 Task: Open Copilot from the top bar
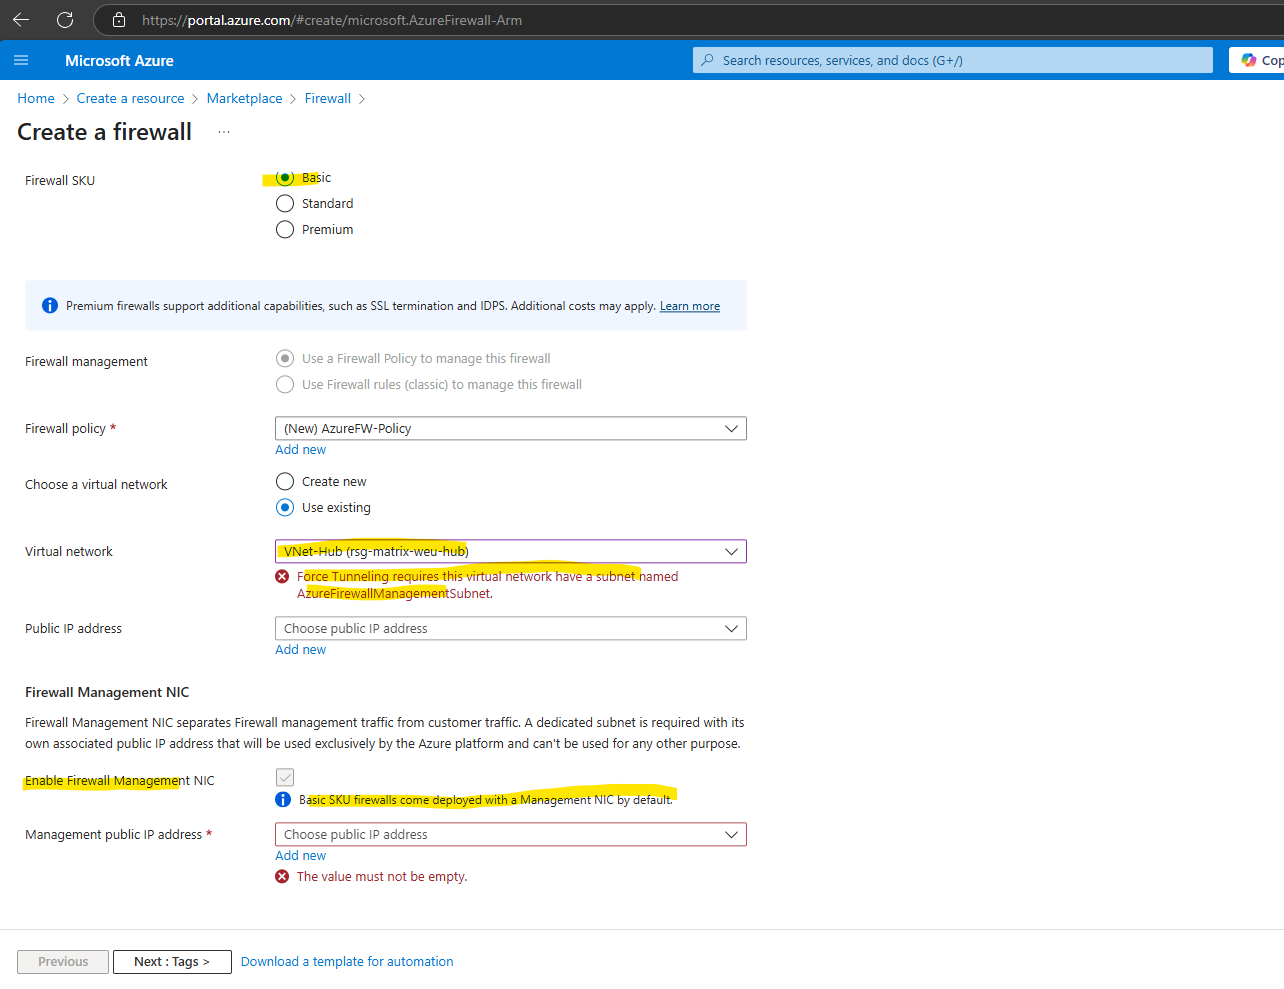(1257, 60)
